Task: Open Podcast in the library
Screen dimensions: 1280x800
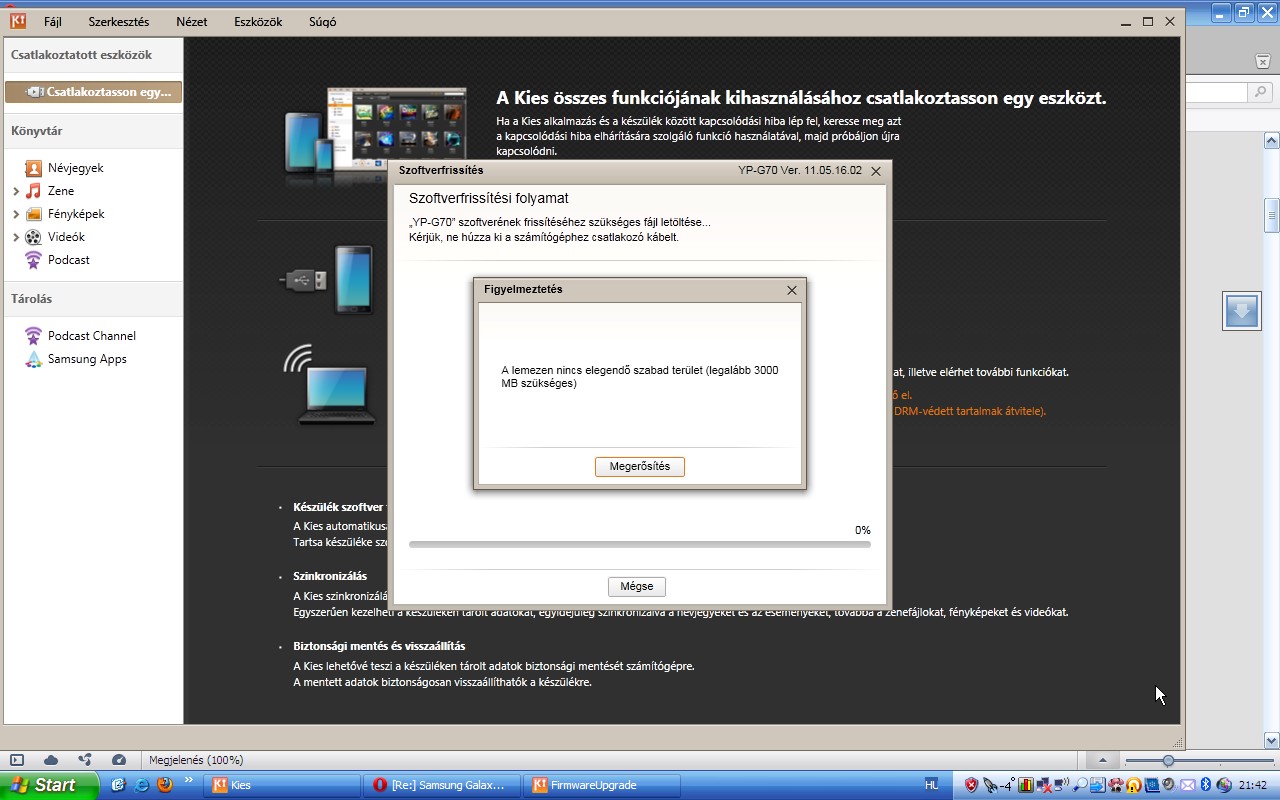Action: coord(69,260)
